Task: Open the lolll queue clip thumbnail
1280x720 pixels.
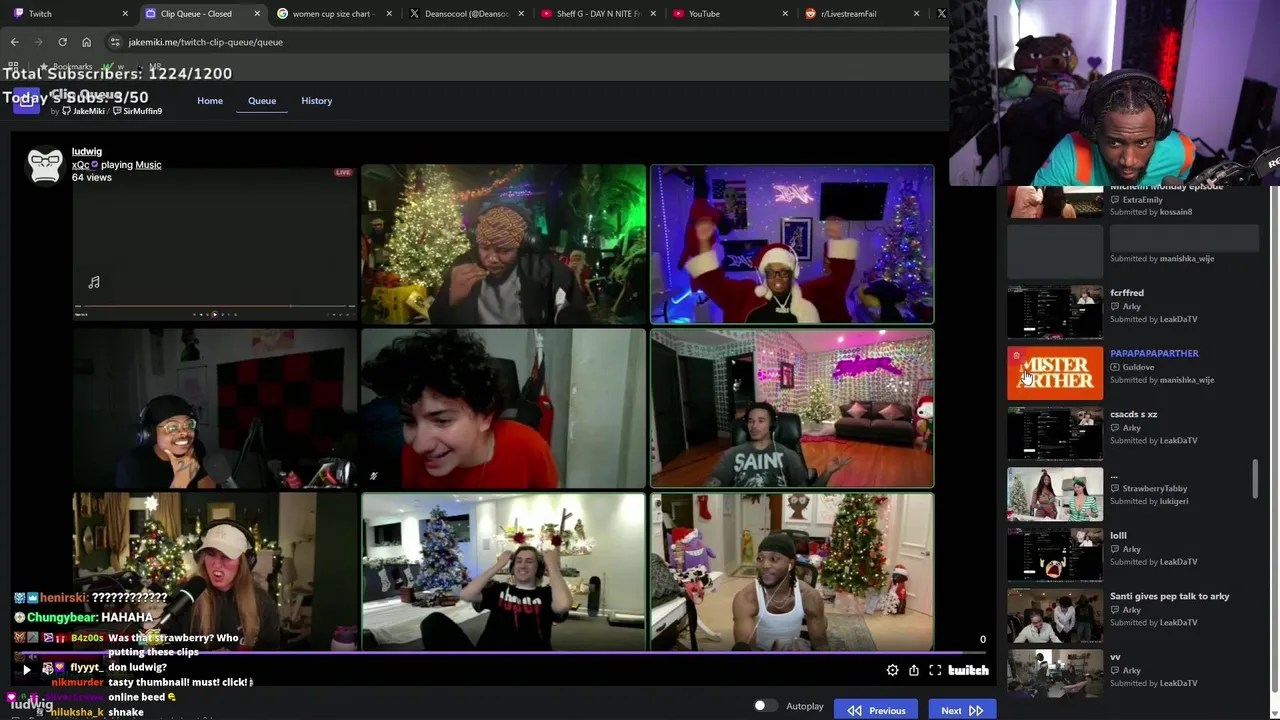Action: [1055, 555]
